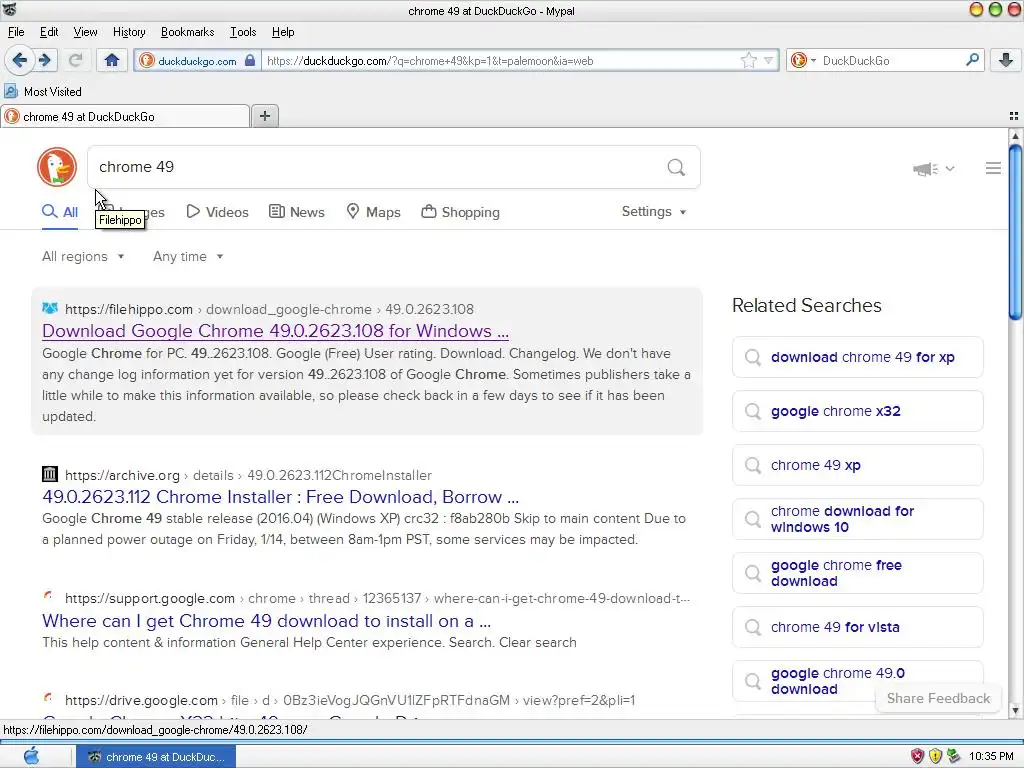Click the Most Visited bookmark icon
The image size is (1024, 768).
pyautogui.click(x=11, y=91)
